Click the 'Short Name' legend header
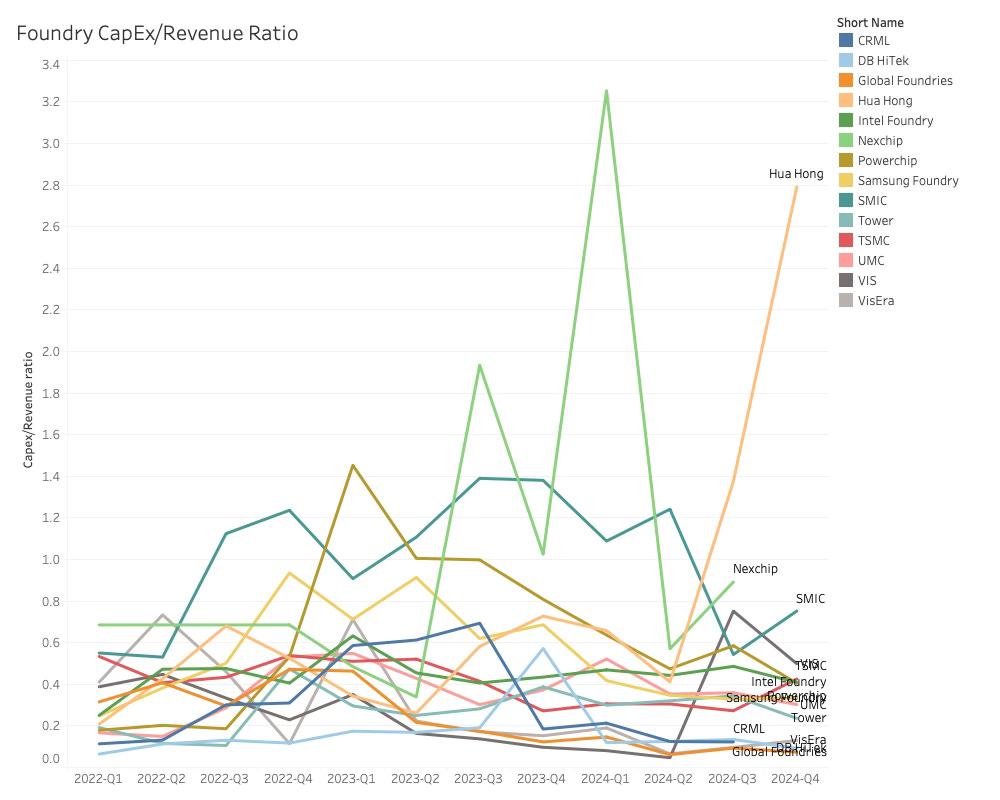 click(x=870, y=22)
